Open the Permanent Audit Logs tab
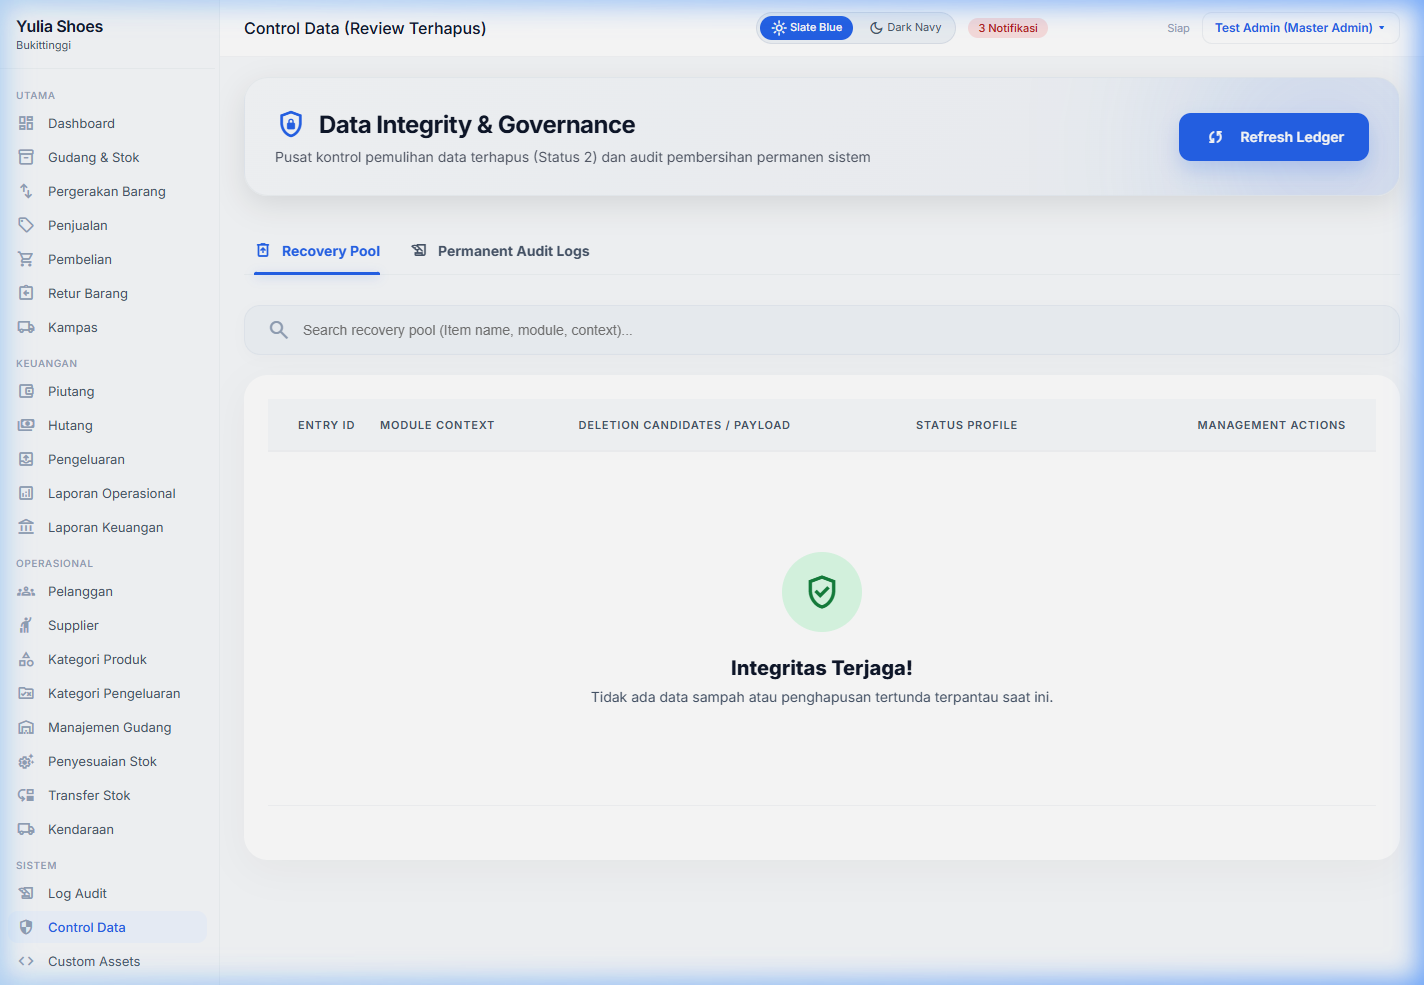The width and height of the screenshot is (1424, 985). [500, 251]
